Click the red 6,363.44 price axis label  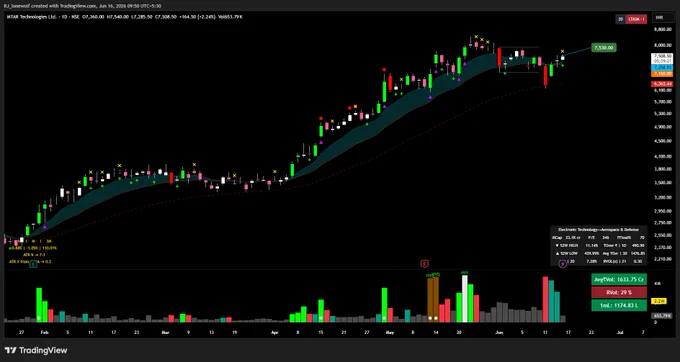tap(662, 84)
